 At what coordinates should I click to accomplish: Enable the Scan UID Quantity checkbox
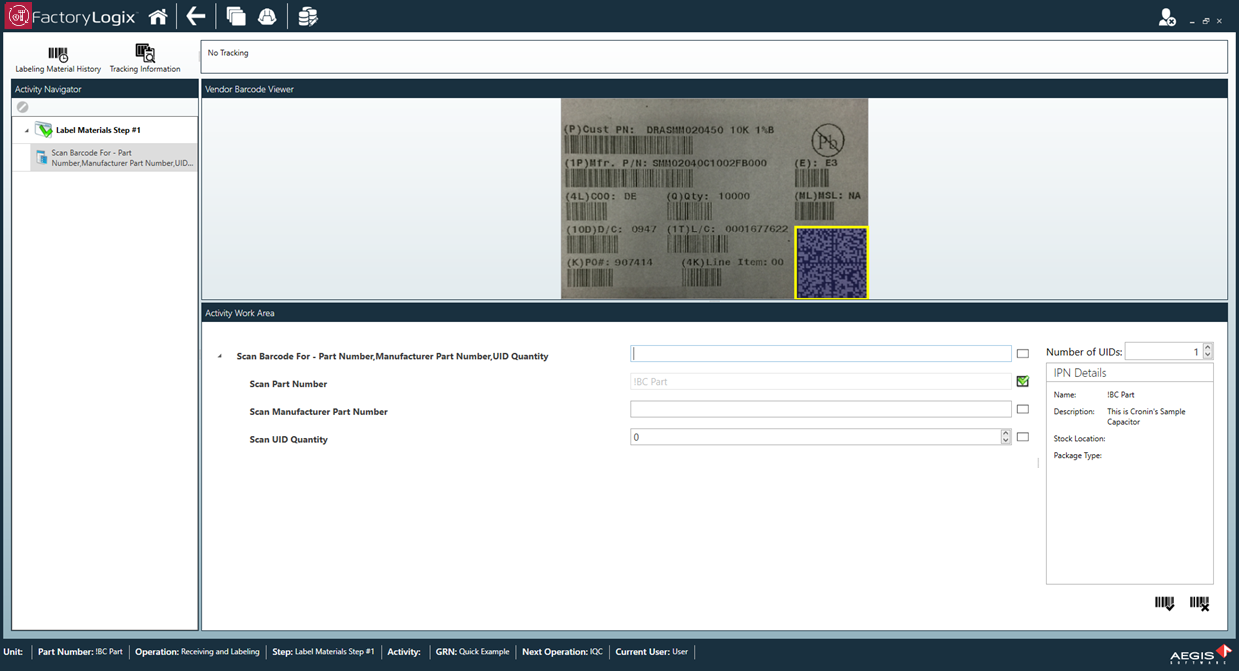pos(1022,436)
